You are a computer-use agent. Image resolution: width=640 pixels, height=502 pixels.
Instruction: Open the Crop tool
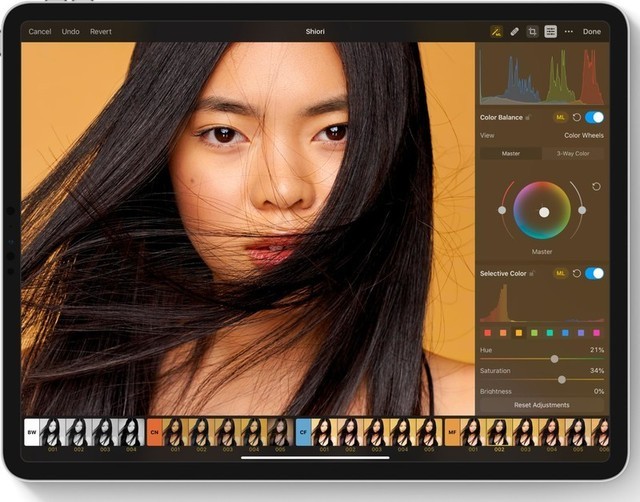pos(532,32)
